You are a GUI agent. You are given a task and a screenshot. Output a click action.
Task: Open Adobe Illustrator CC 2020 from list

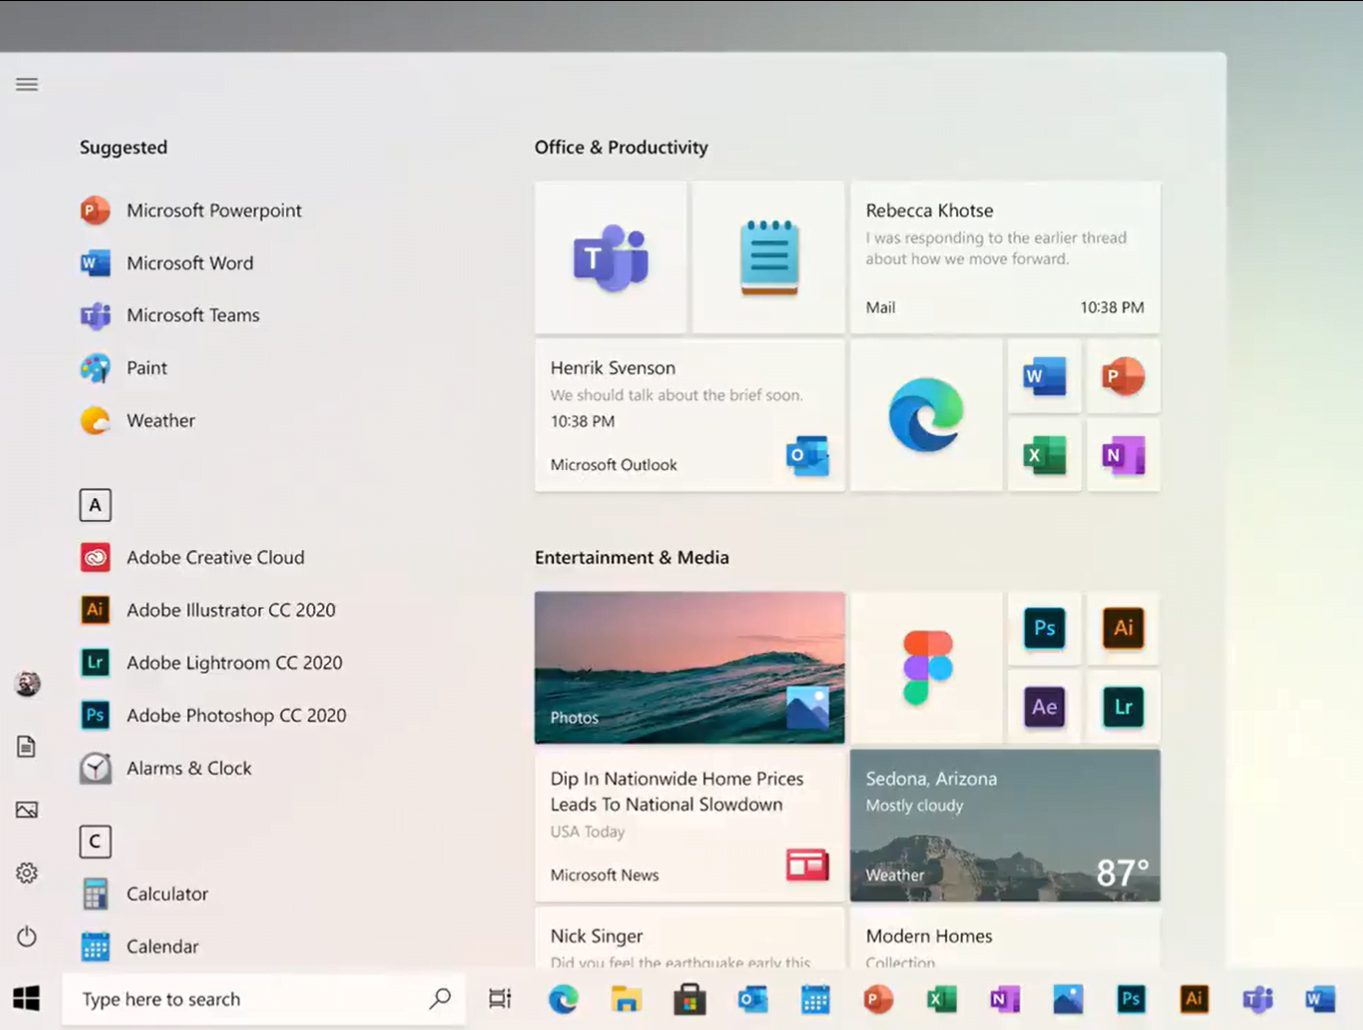pyautogui.click(x=230, y=610)
